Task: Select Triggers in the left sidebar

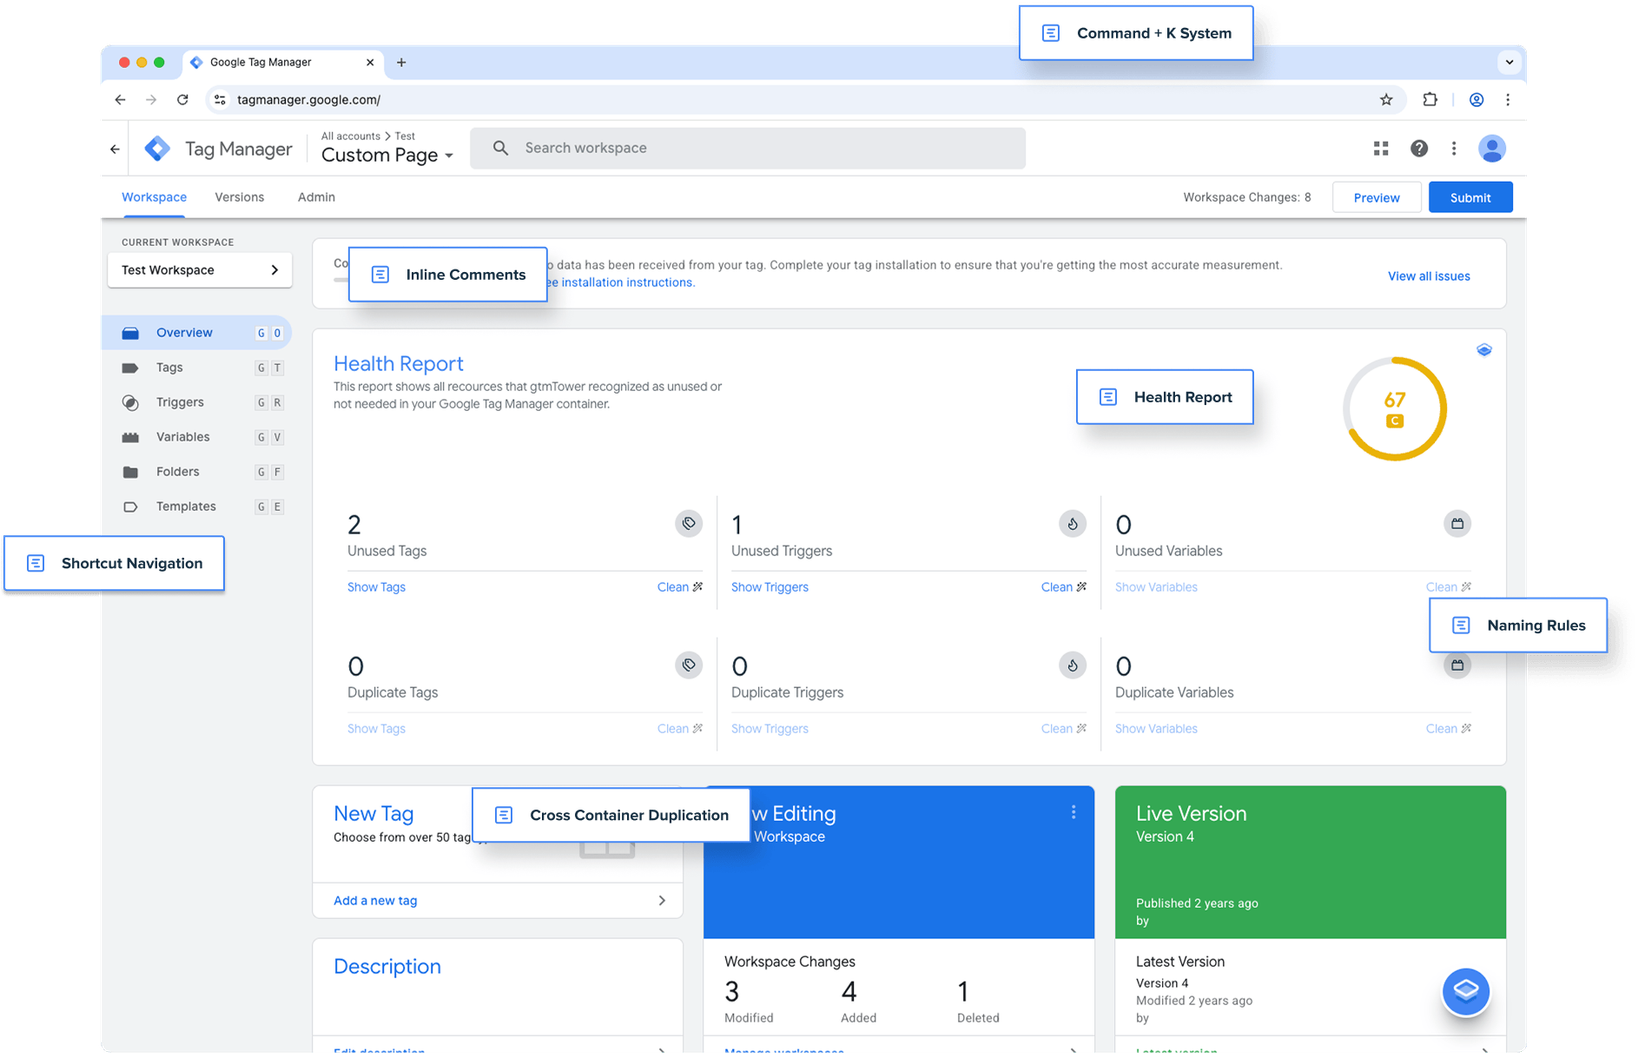Action: pyautogui.click(x=180, y=402)
